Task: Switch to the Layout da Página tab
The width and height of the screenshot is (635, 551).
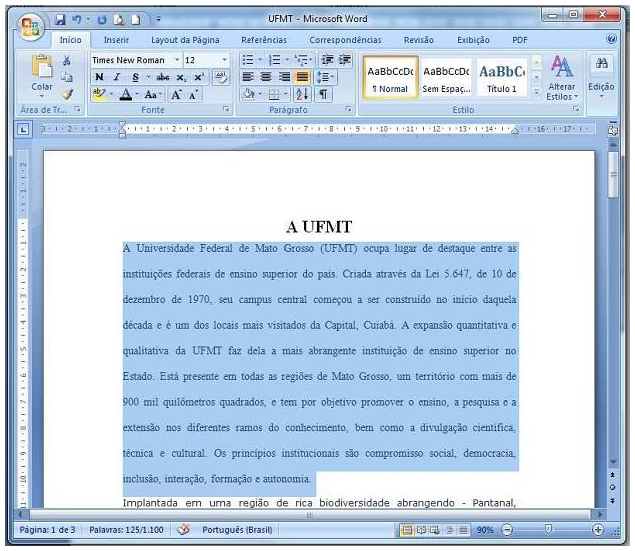Action: (185, 40)
